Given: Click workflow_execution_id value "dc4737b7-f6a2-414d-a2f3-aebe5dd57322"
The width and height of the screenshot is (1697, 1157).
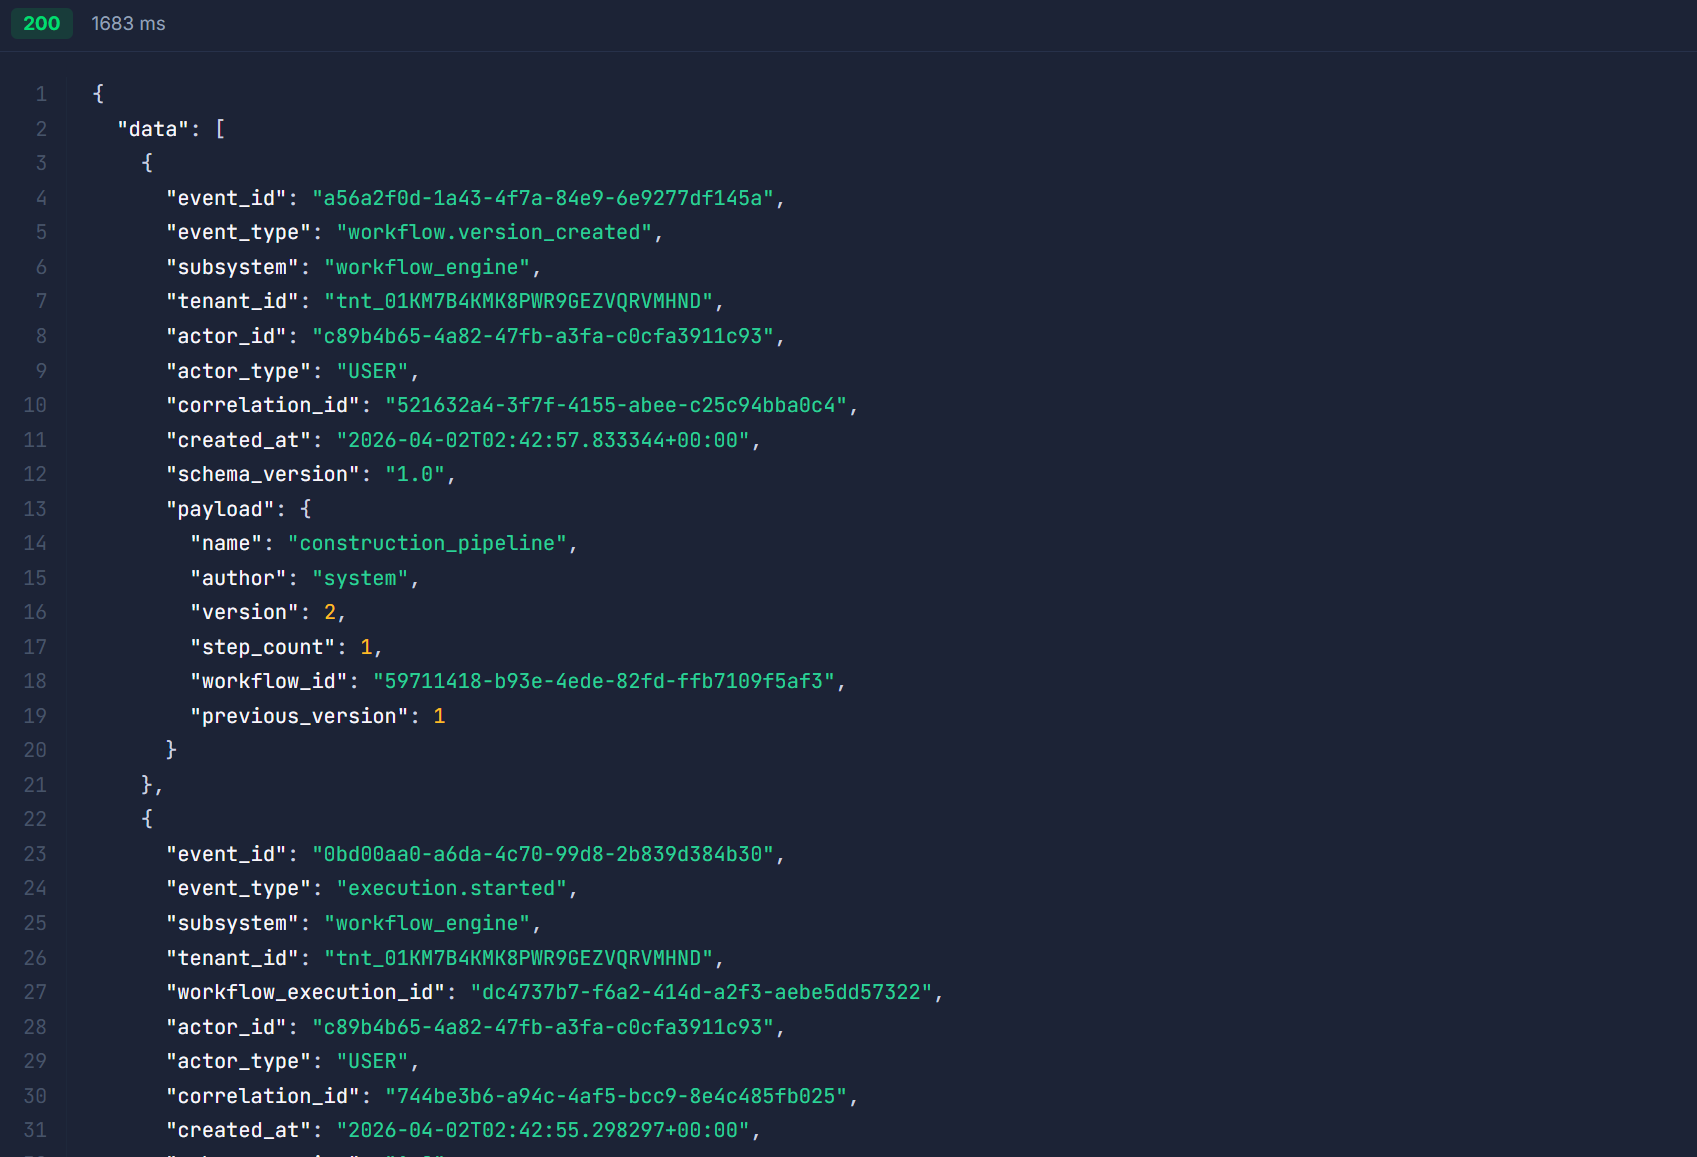Looking at the screenshot, I should click(702, 992).
